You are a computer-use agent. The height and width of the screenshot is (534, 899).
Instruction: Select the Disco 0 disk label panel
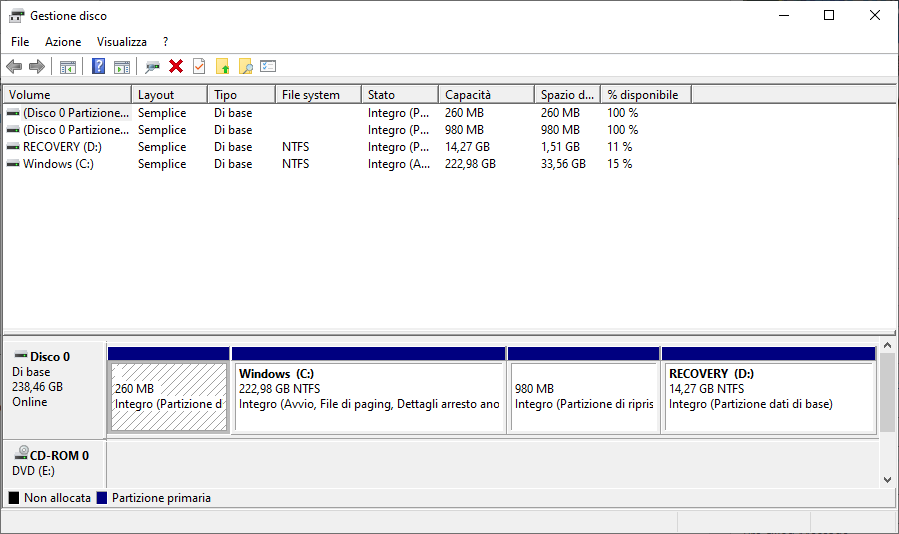click(x=55, y=390)
